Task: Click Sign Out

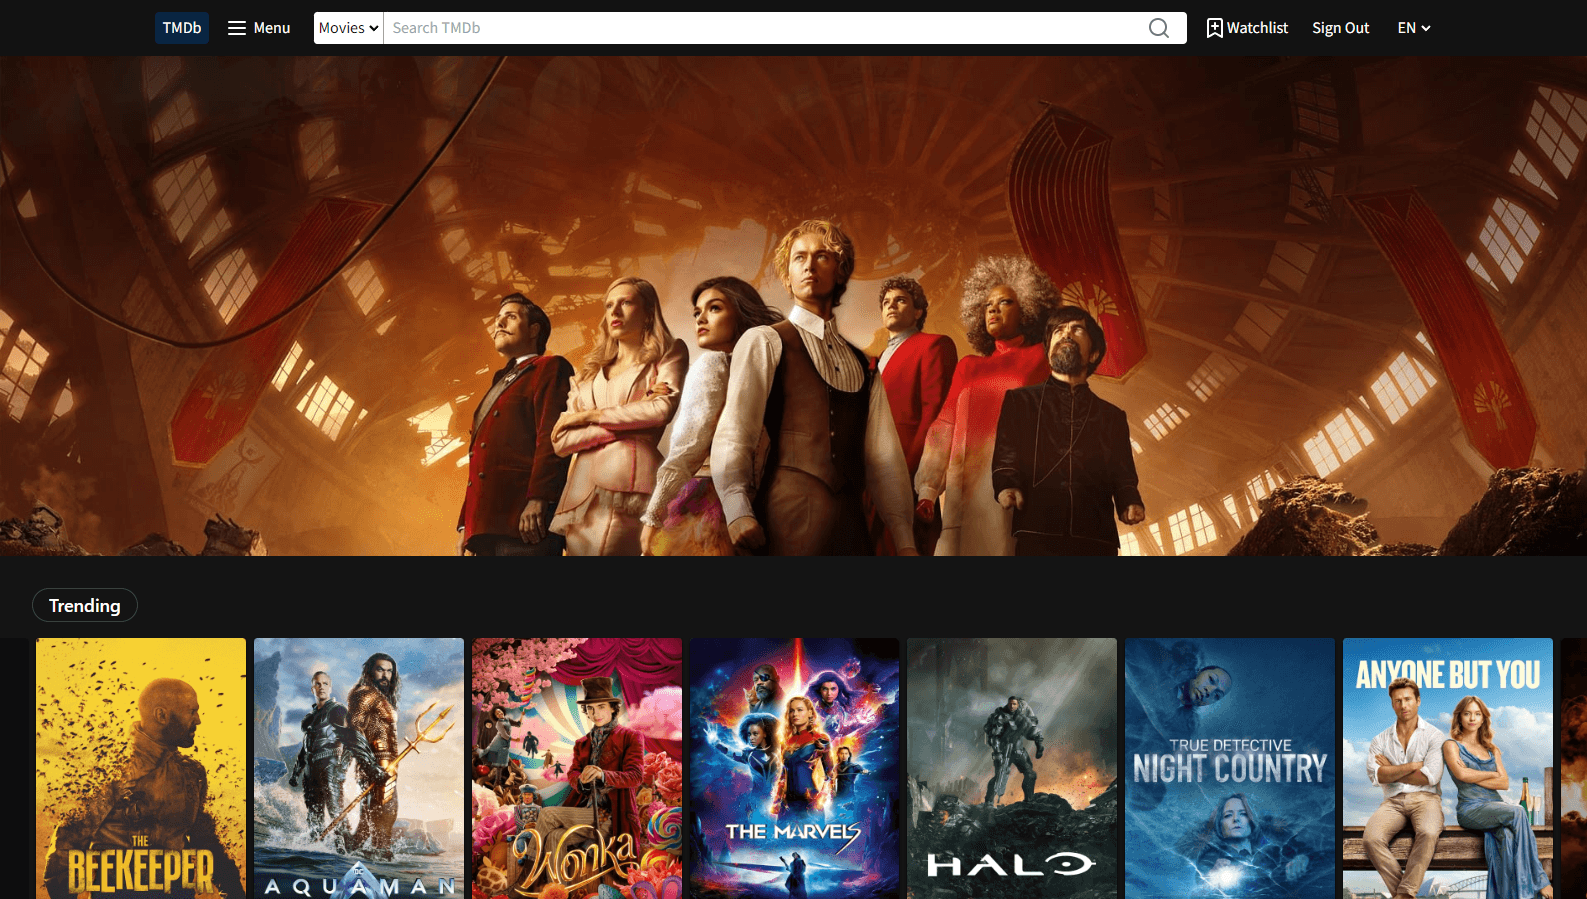Action: click(x=1340, y=28)
